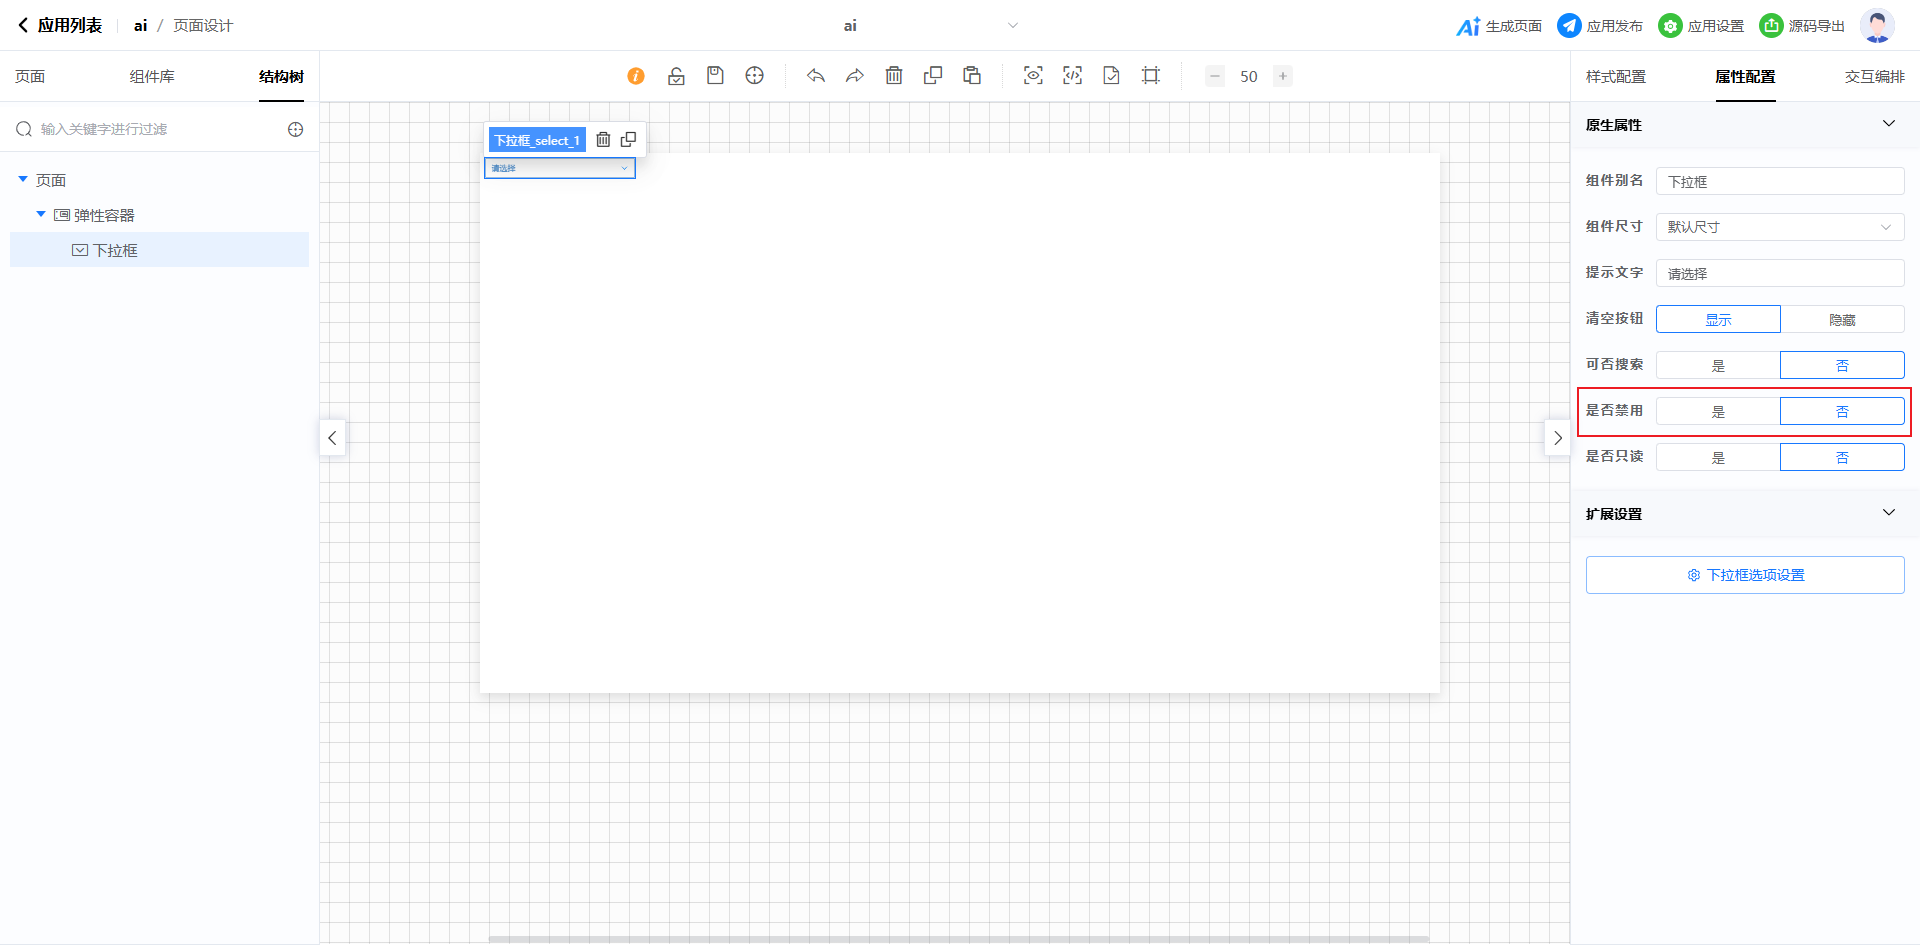Set 清空按钮 to 隐藏

[1842, 319]
